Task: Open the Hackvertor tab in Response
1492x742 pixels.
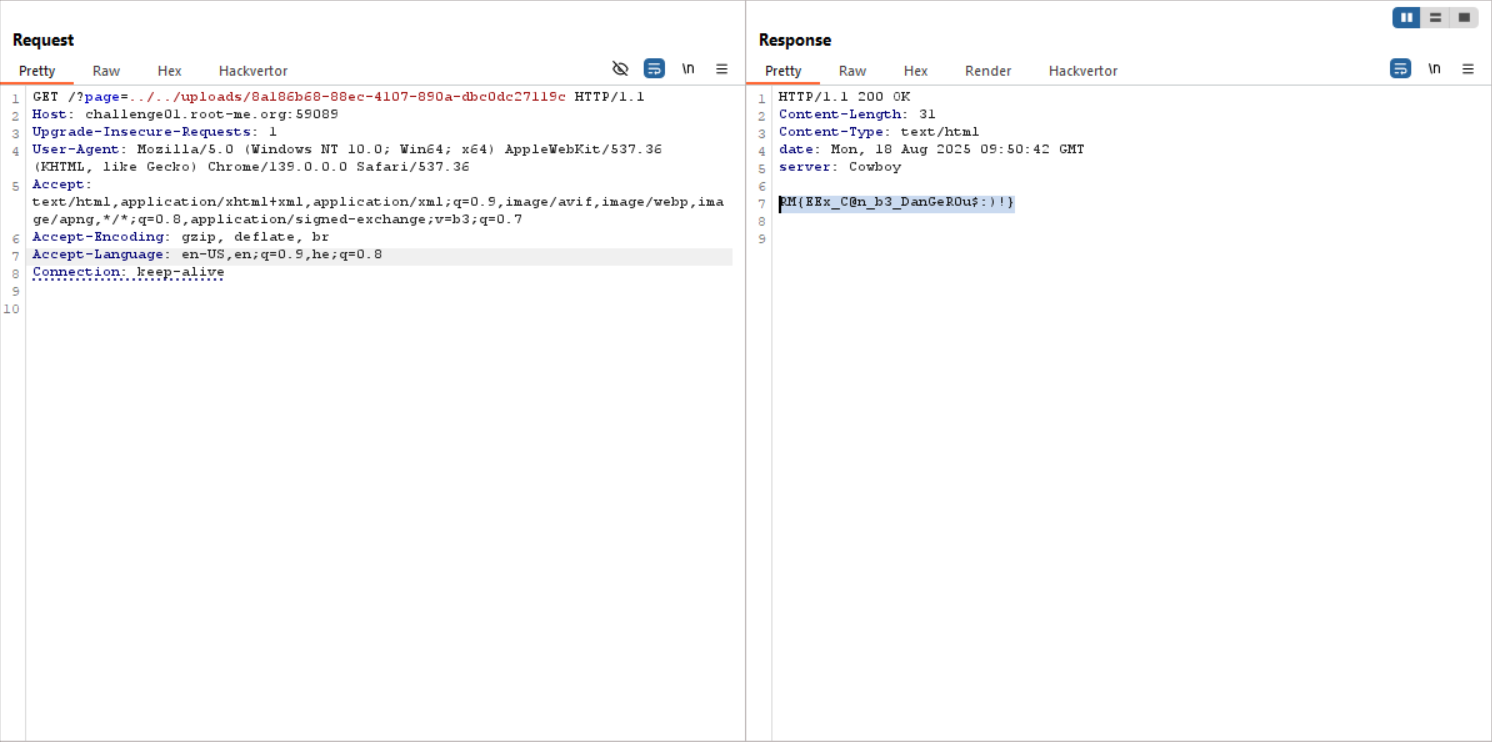Action: [1083, 71]
